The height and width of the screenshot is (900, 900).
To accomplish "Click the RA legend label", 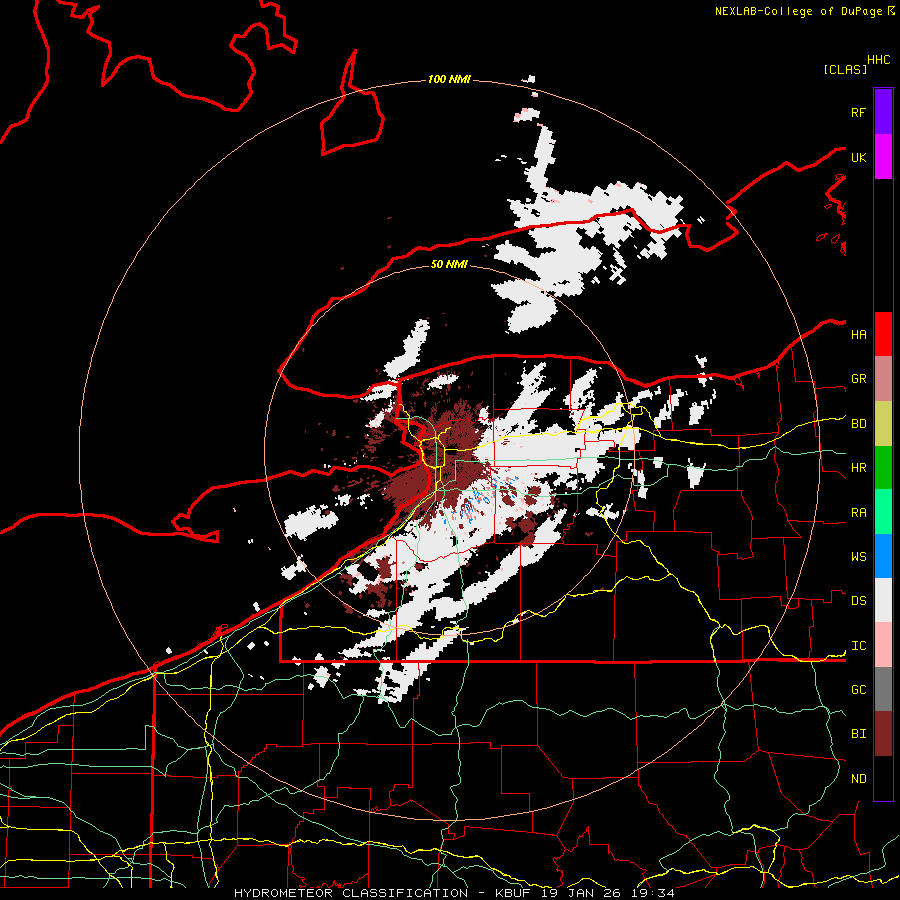I will point(858,513).
